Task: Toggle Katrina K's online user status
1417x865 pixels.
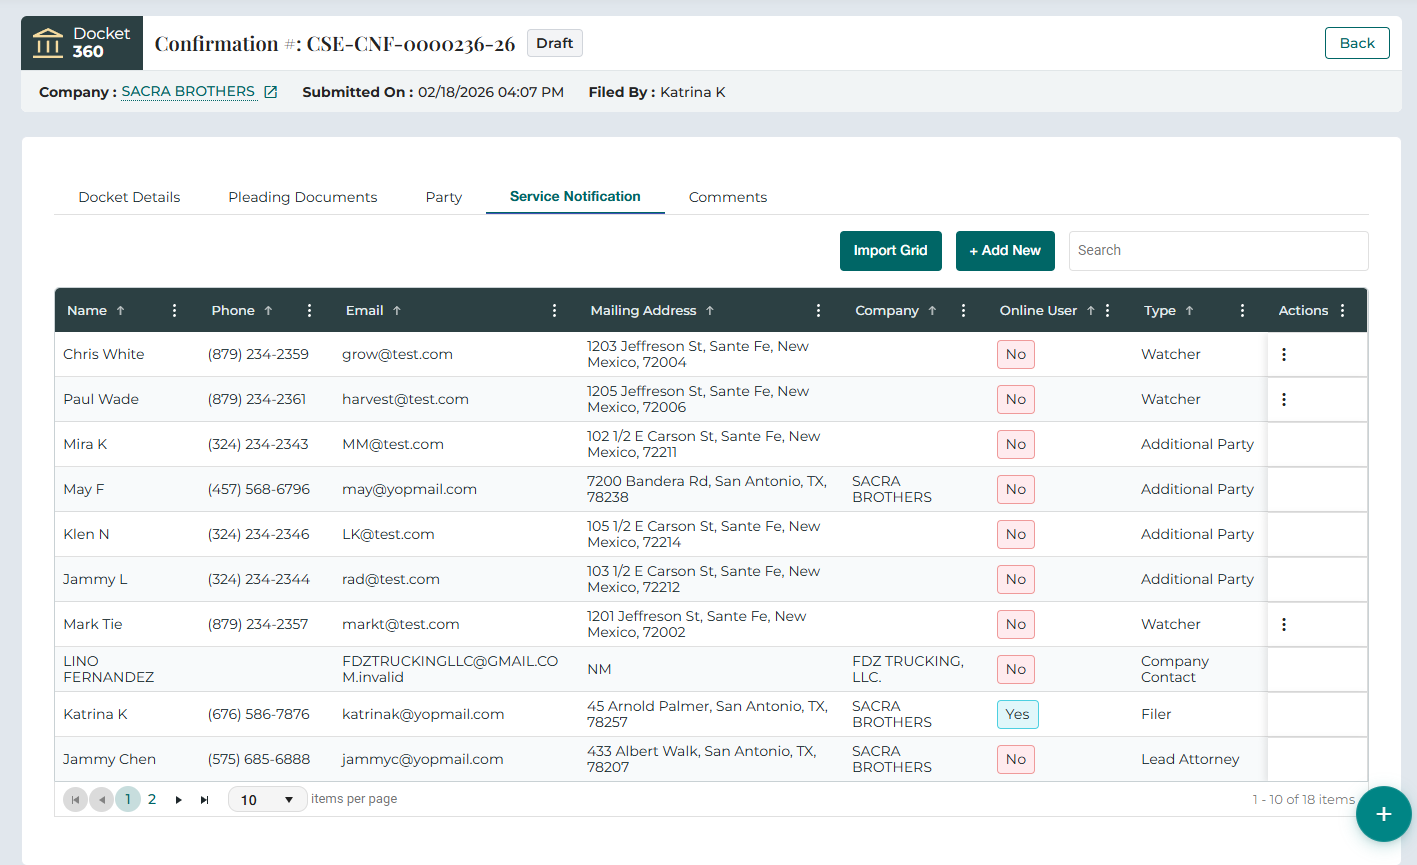Action: [1017, 714]
